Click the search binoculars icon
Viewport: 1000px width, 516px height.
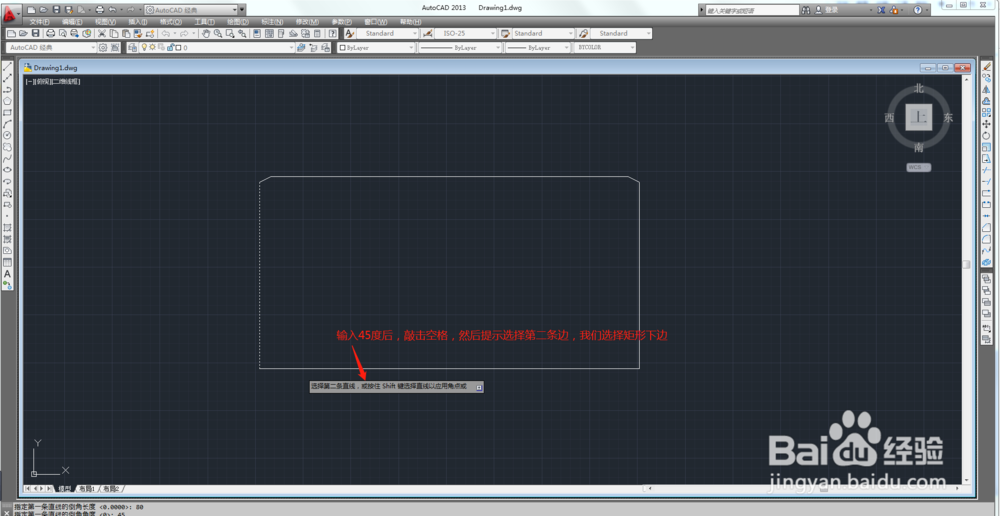pyautogui.click(x=805, y=10)
